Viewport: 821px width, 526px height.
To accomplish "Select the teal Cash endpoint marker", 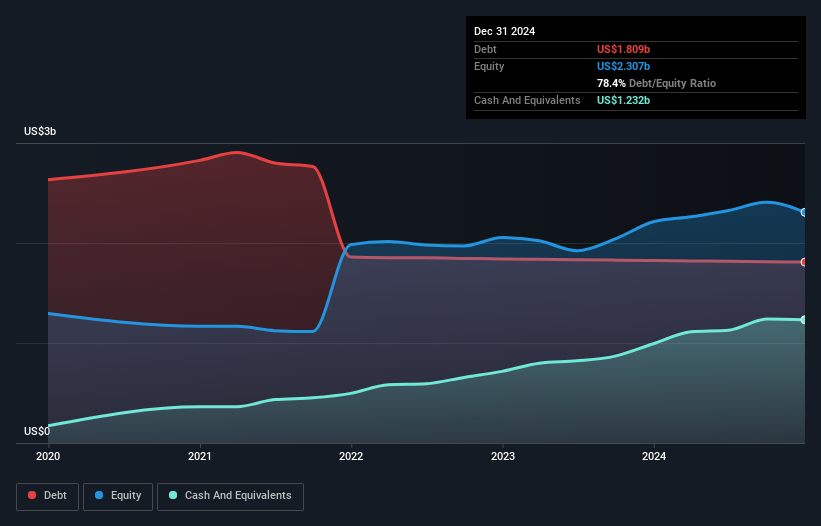I will 804,319.
